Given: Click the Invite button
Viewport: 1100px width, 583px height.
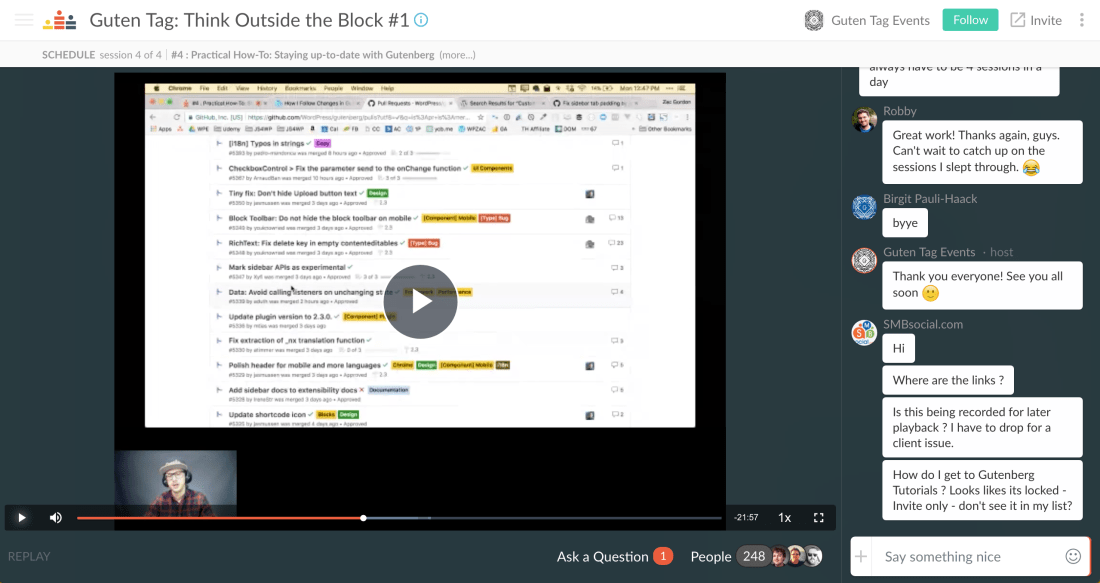Looking at the screenshot, I should pyautogui.click(x=1035, y=19).
